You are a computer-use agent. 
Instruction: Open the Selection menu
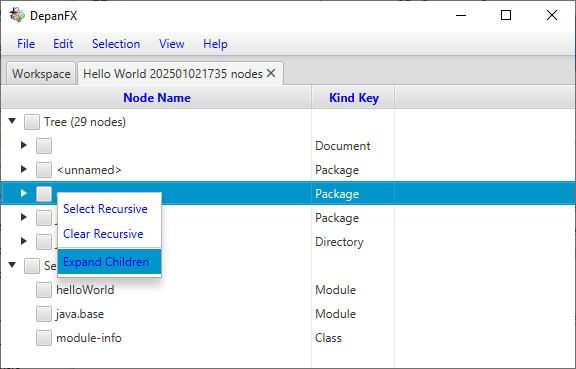(116, 44)
